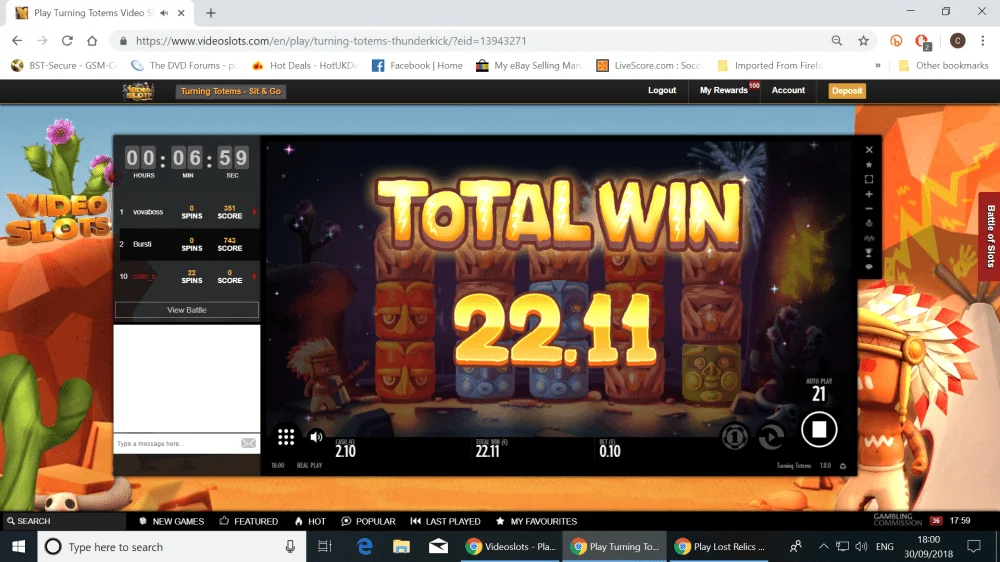
Task: Open the game menu grid icon
Action: pyautogui.click(x=286, y=437)
